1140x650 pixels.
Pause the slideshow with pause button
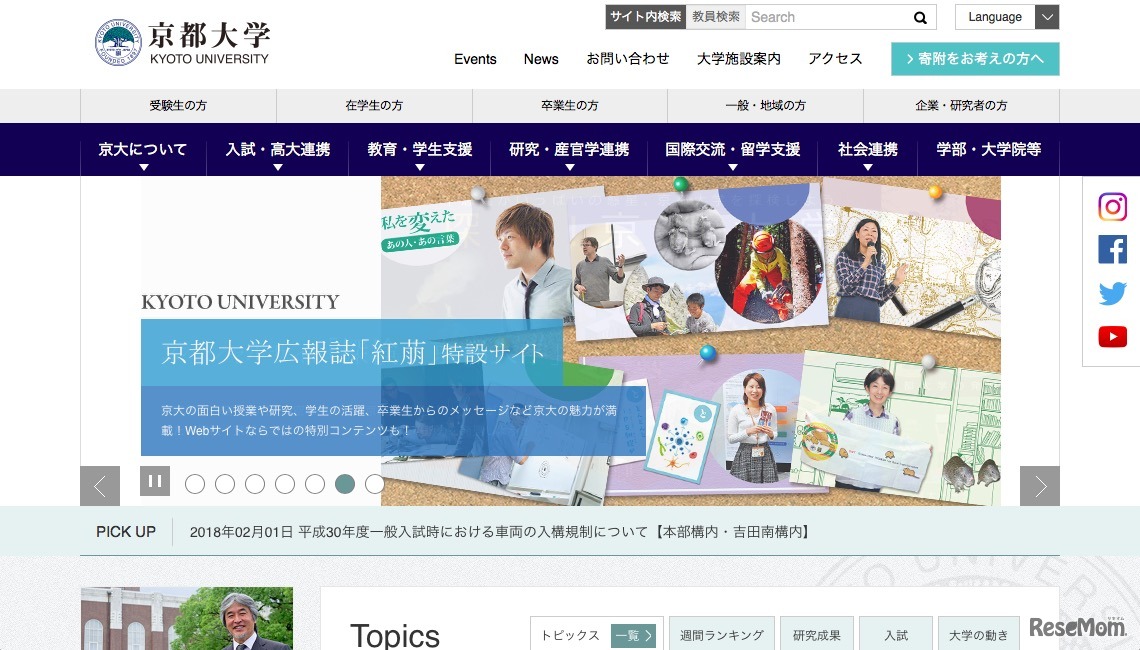pos(155,481)
